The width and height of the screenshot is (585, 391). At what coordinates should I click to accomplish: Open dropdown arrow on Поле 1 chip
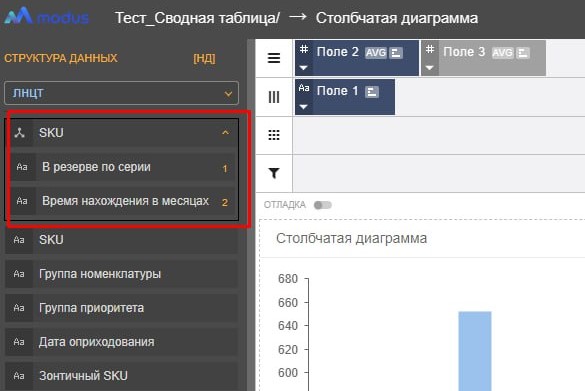(x=304, y=107)
